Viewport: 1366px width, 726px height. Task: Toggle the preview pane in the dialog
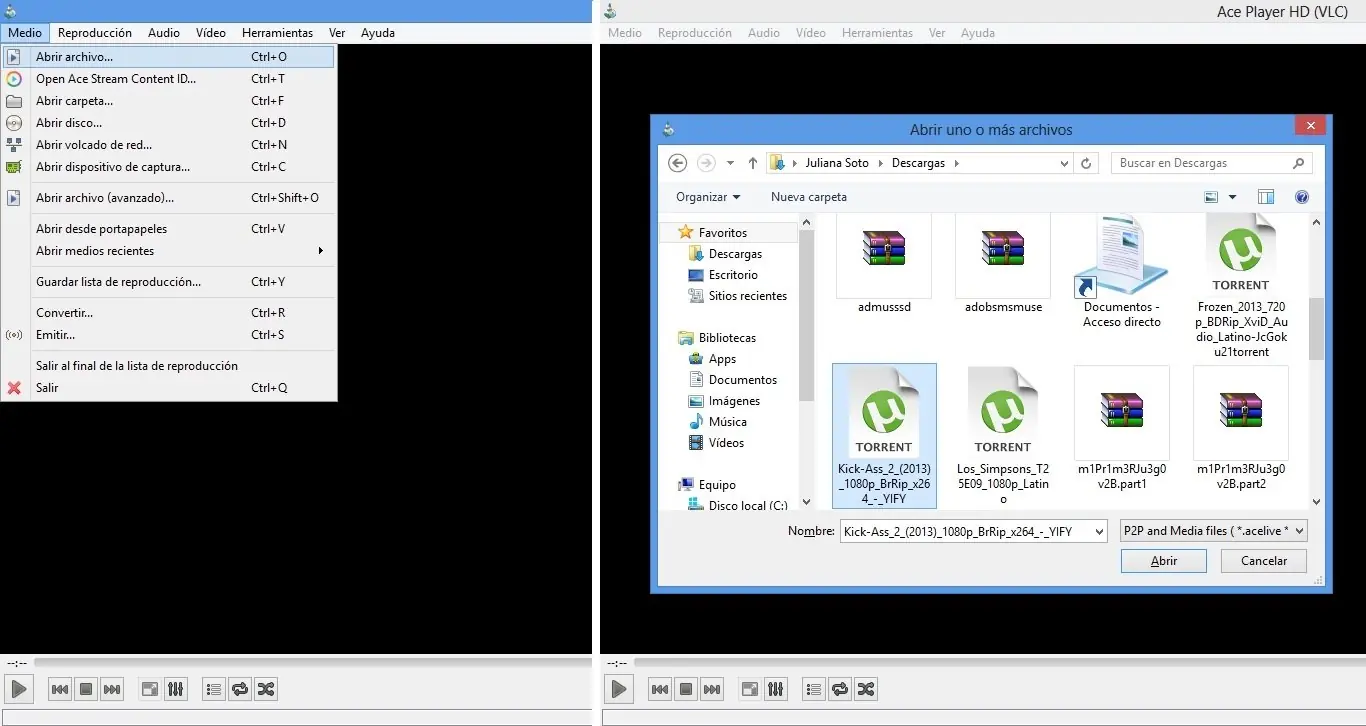click(x=1266, y=197)
